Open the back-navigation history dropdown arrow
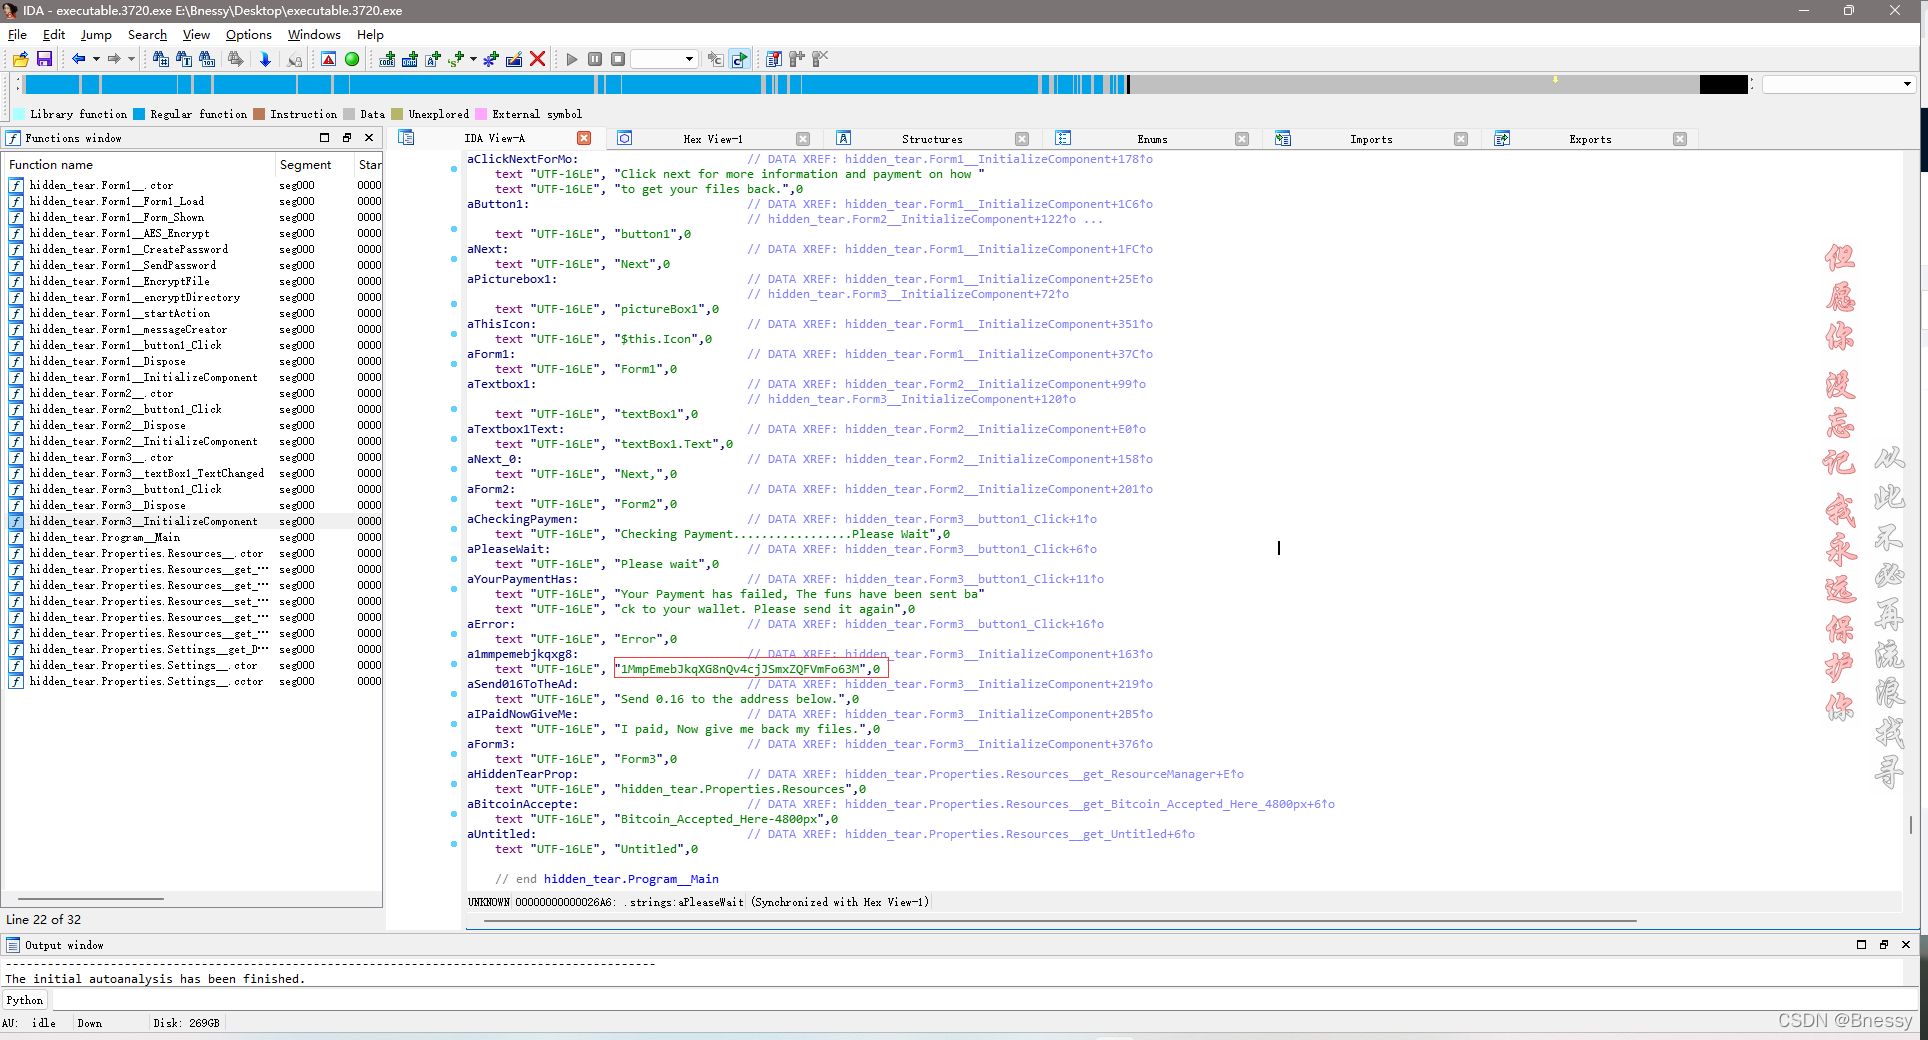Viewport: 1928px width, 1040px height. [96, 59]
